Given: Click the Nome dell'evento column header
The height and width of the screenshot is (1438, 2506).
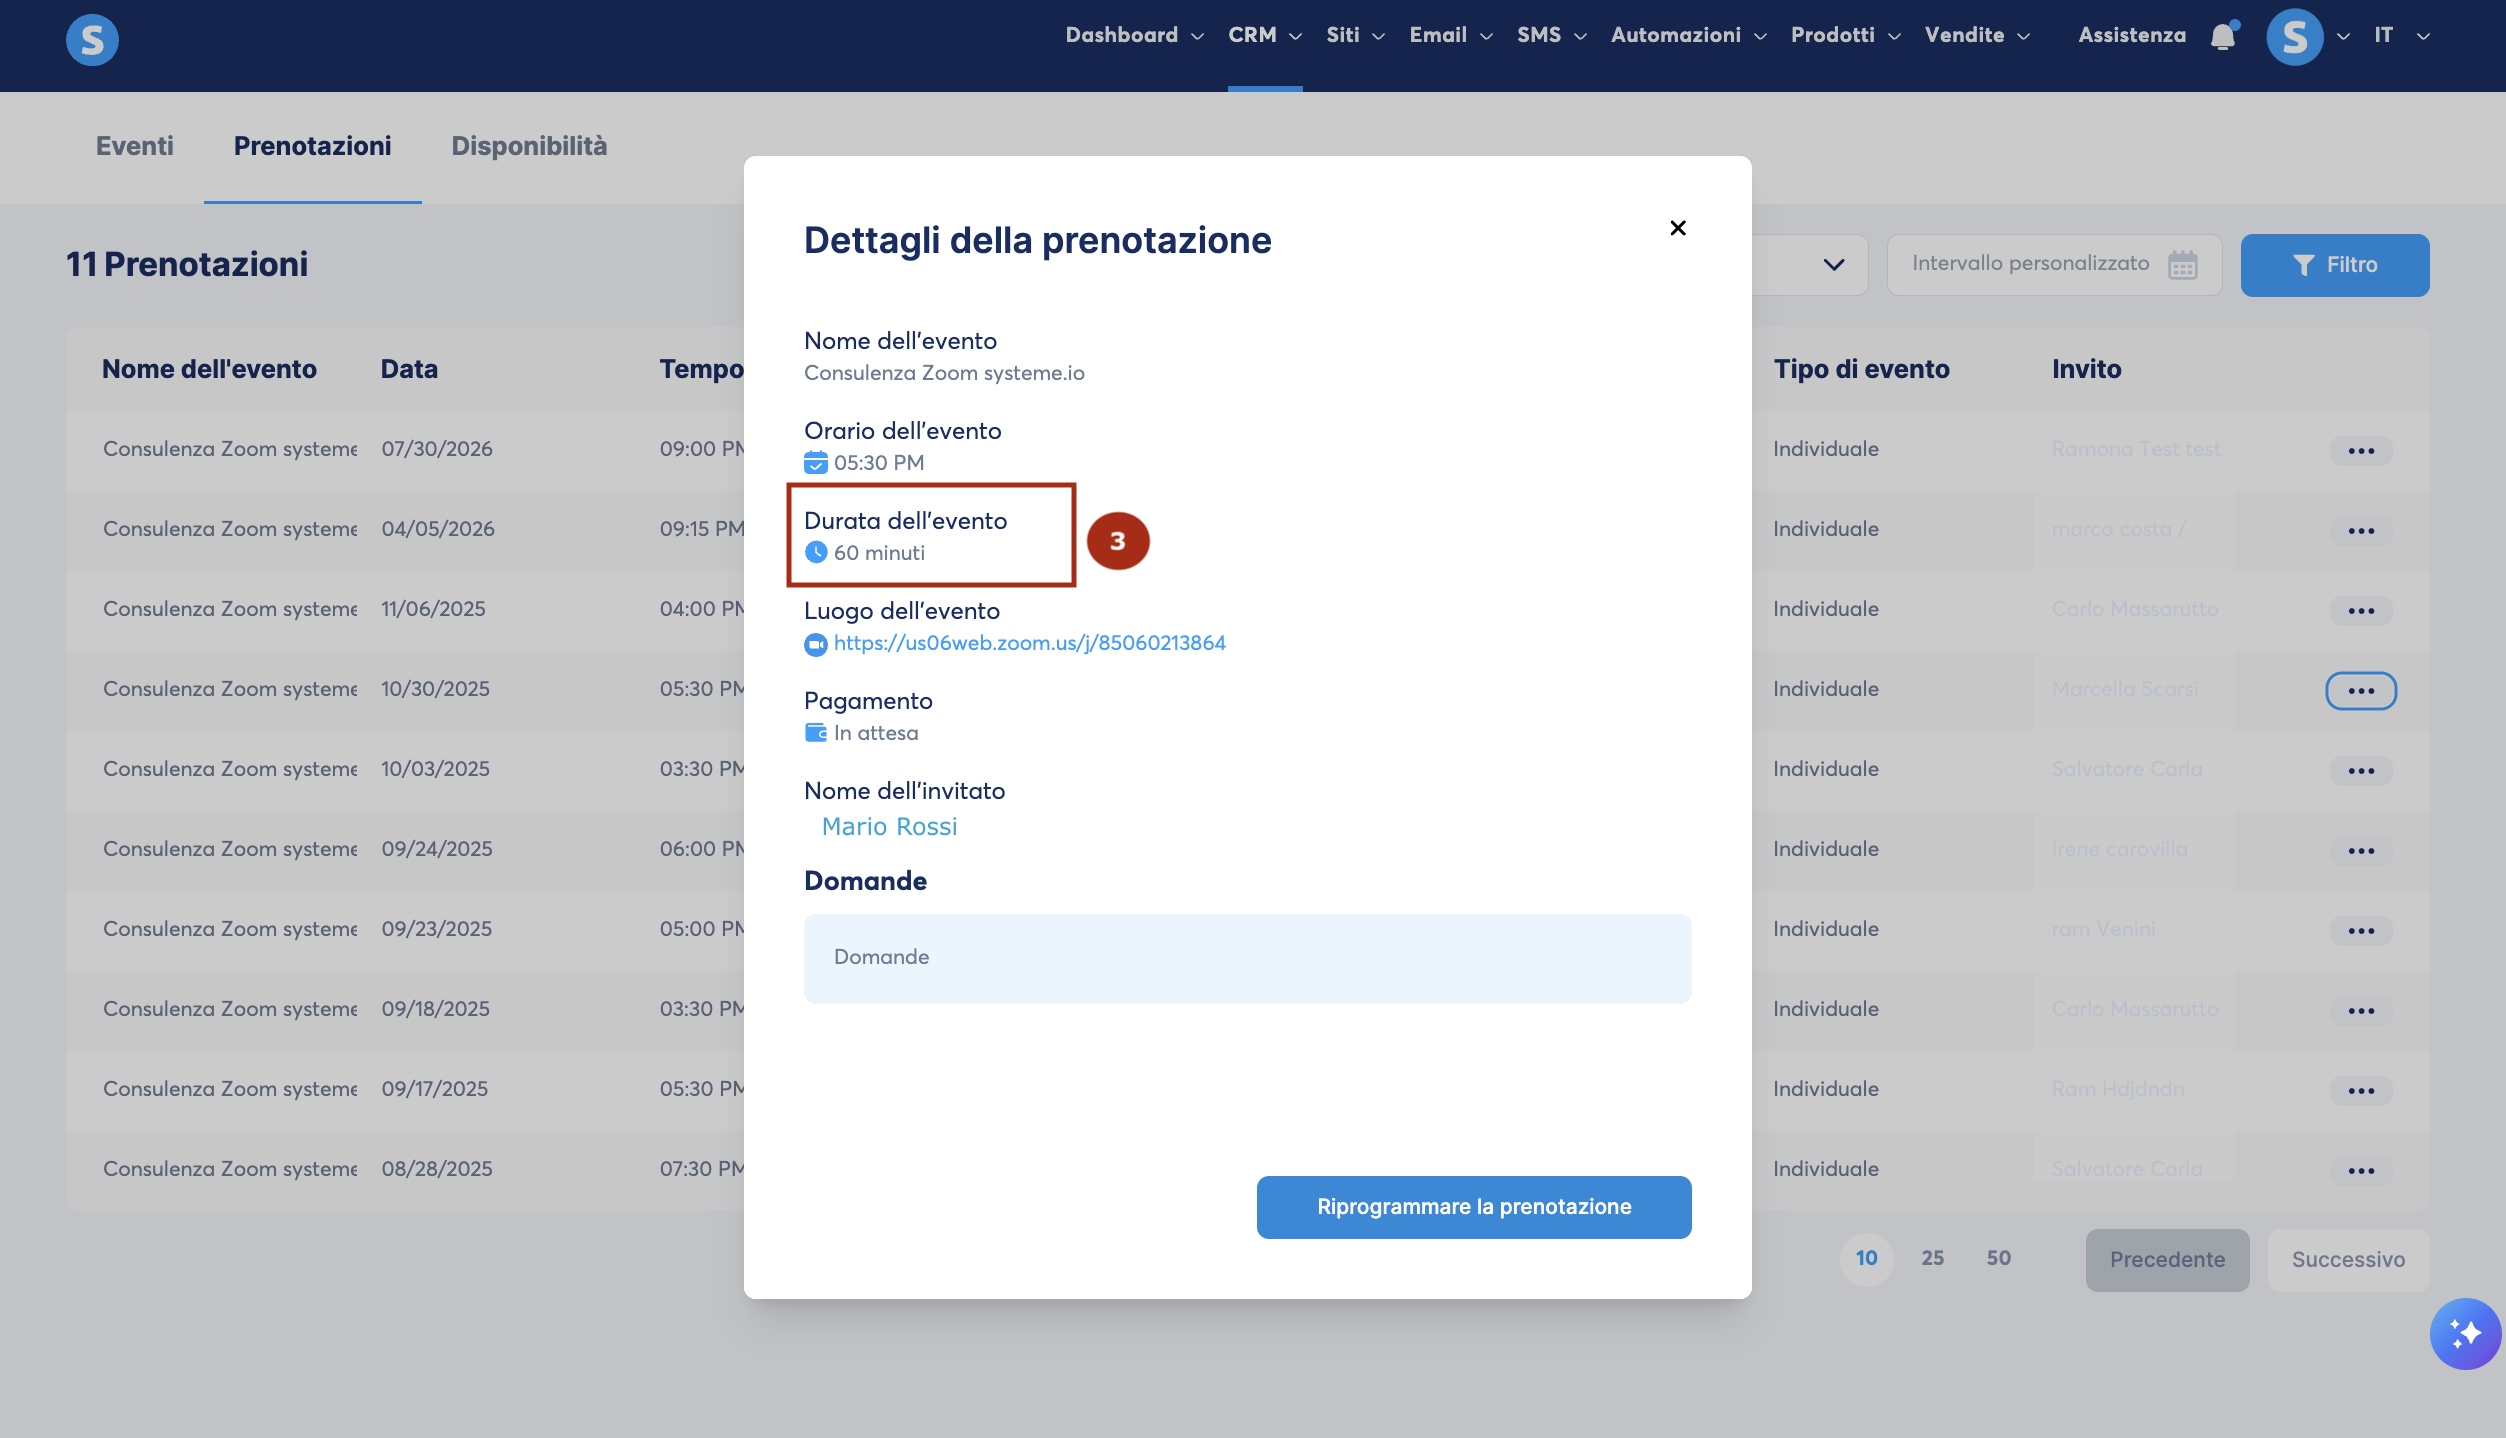Looking at the screenshot, I should (209, 369).
